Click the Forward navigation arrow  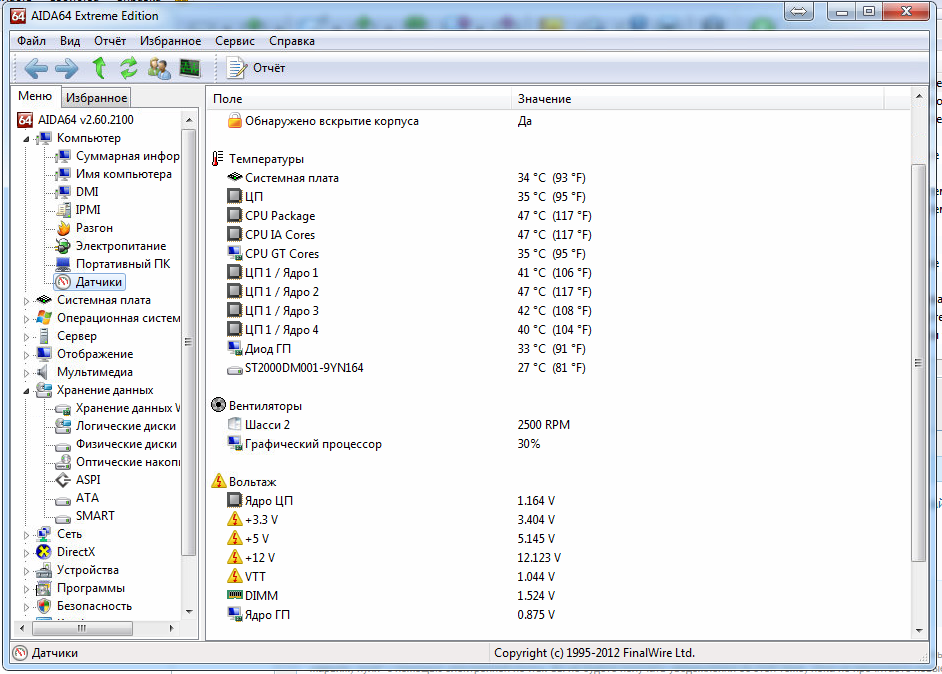click(66, 68)
